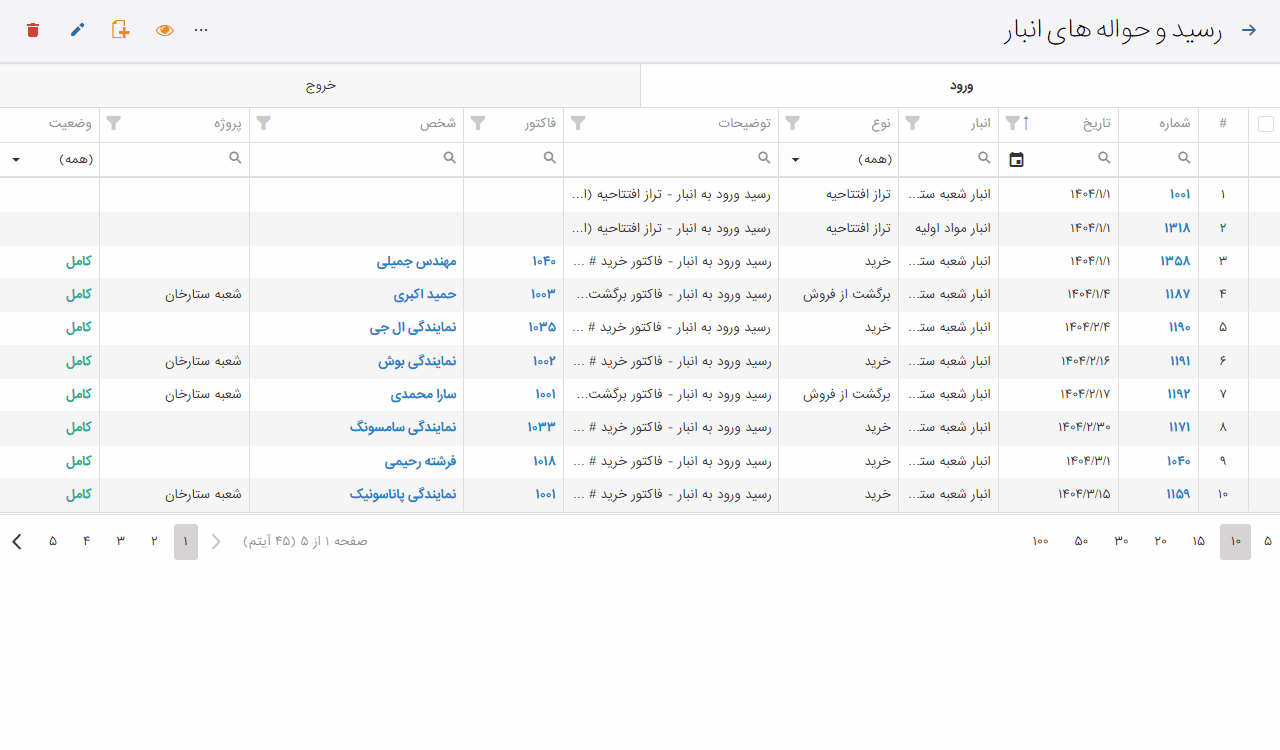Image resolution: width=1280 pixels, height=750 pixels.
Task: Open receipt number 1358 link
Action: tap(1175, 261)
